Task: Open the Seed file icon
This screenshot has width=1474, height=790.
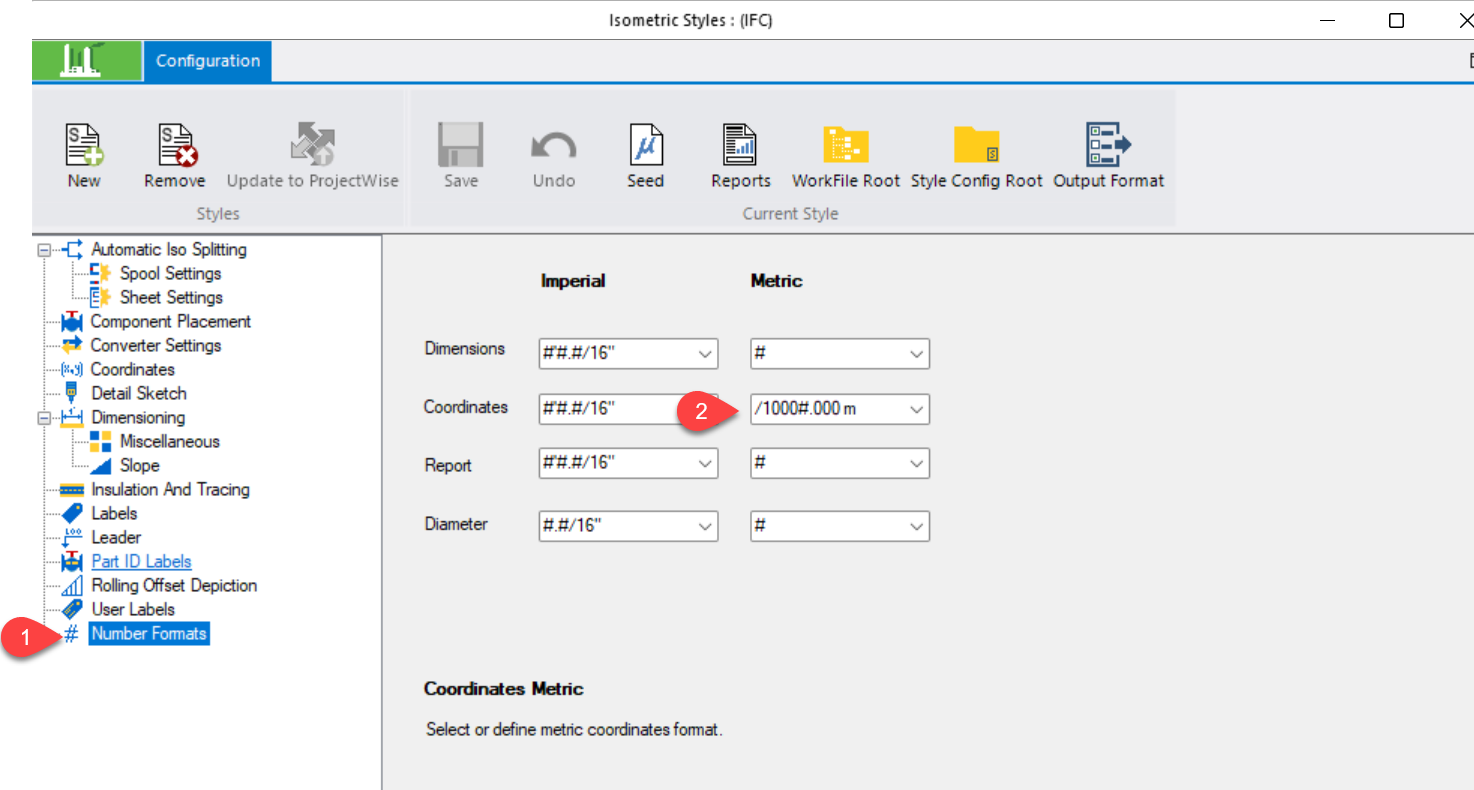Action: coord(645,146)
